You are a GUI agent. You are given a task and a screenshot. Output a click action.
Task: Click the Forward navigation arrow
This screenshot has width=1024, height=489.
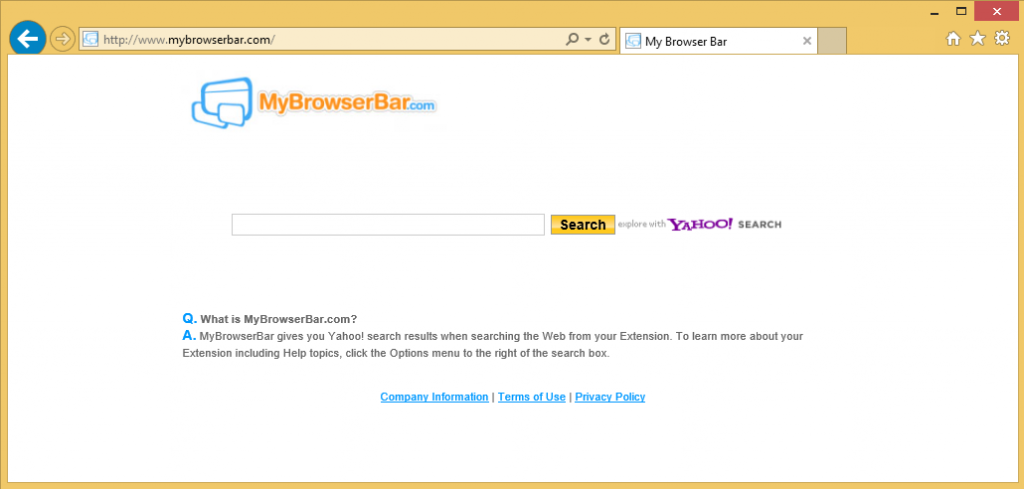click(63, 39)
